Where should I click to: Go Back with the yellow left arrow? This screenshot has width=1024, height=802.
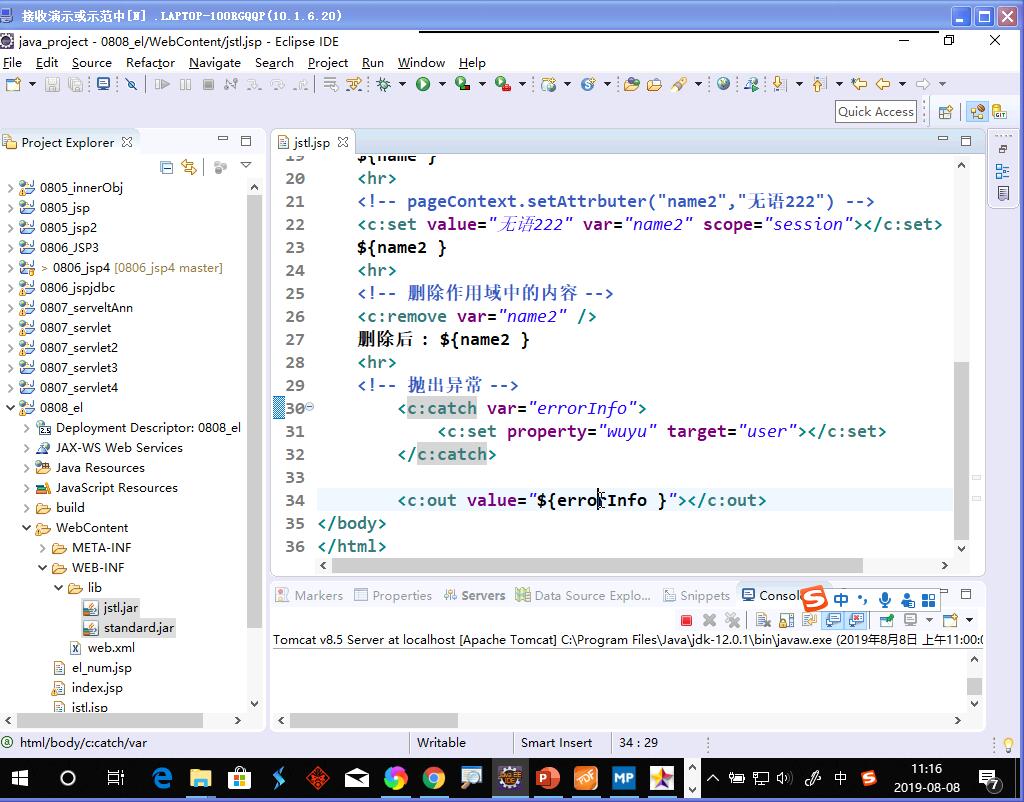[x=883, y=84]
